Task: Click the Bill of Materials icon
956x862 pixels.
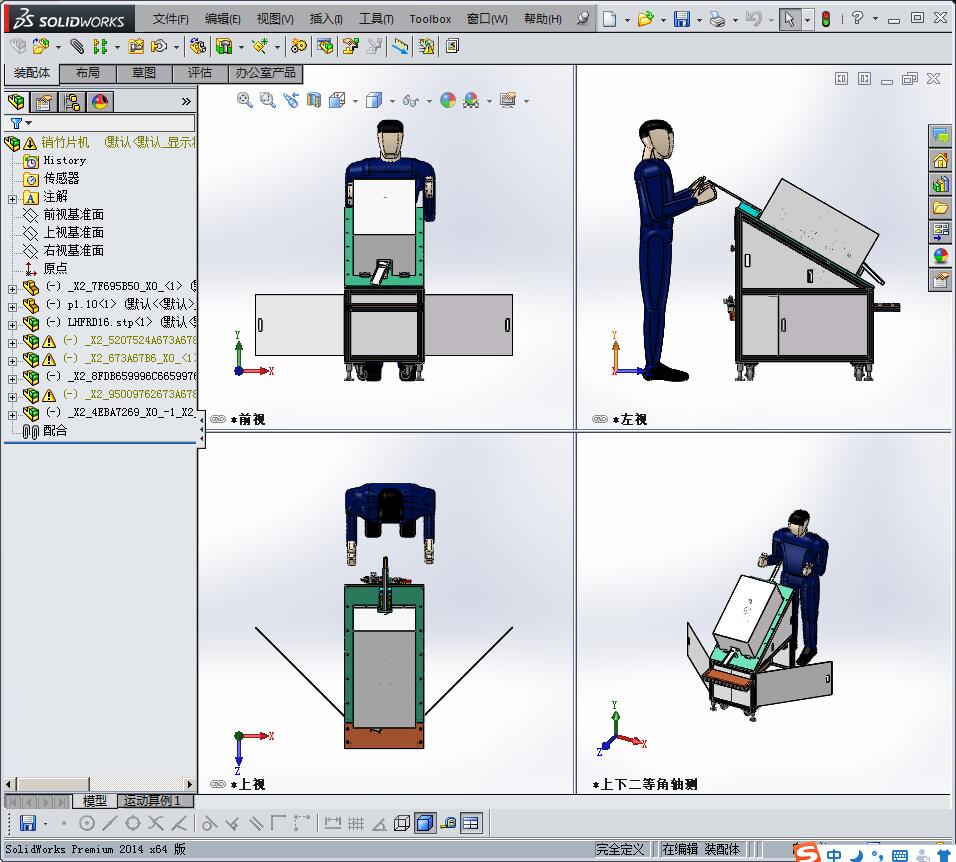Action: [325, 46]
